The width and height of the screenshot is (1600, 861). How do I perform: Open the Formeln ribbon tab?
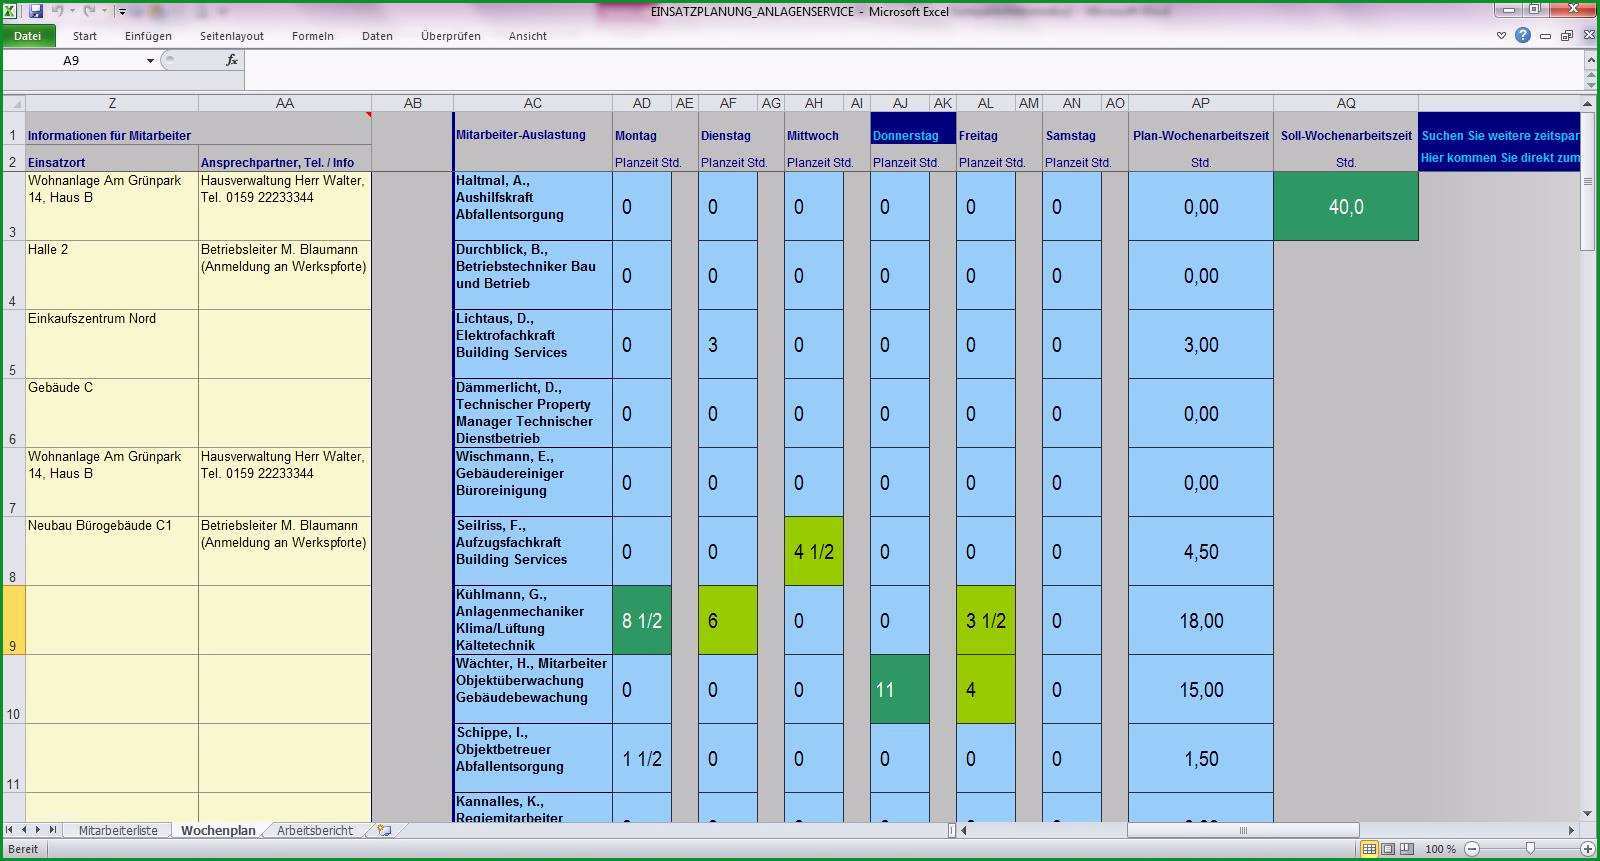(x=313, y=36)
